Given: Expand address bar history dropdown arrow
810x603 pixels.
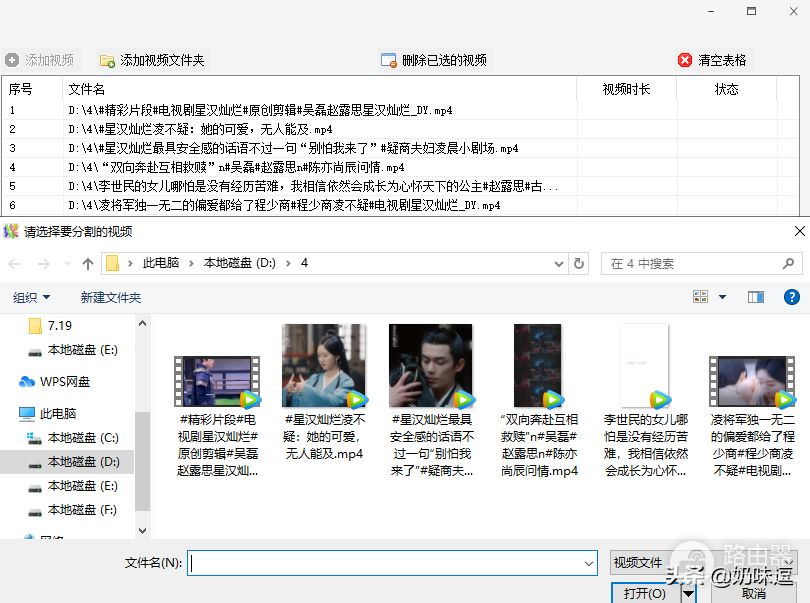Looking at the screenshot, I should pyautogui.click(x=558, y=264).
